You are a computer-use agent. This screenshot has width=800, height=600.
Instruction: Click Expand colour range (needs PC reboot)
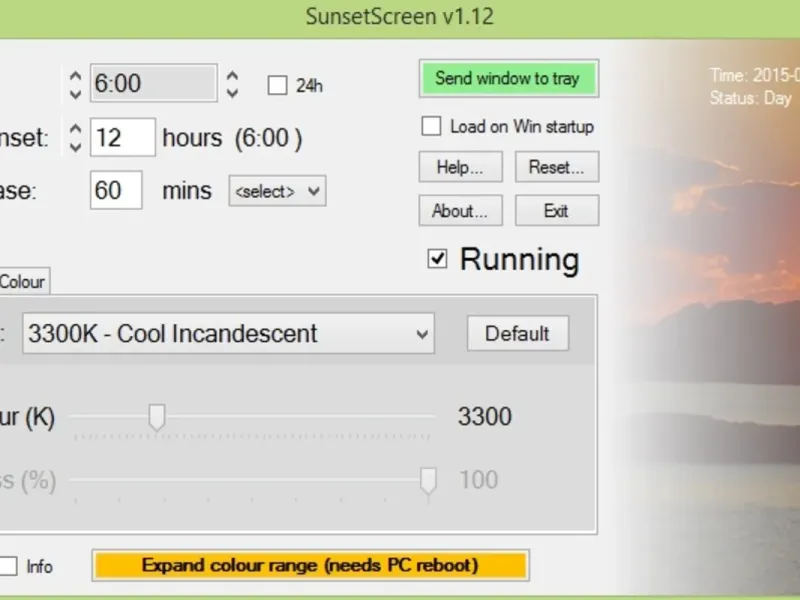pyautogui.click(x=310, y=565)
